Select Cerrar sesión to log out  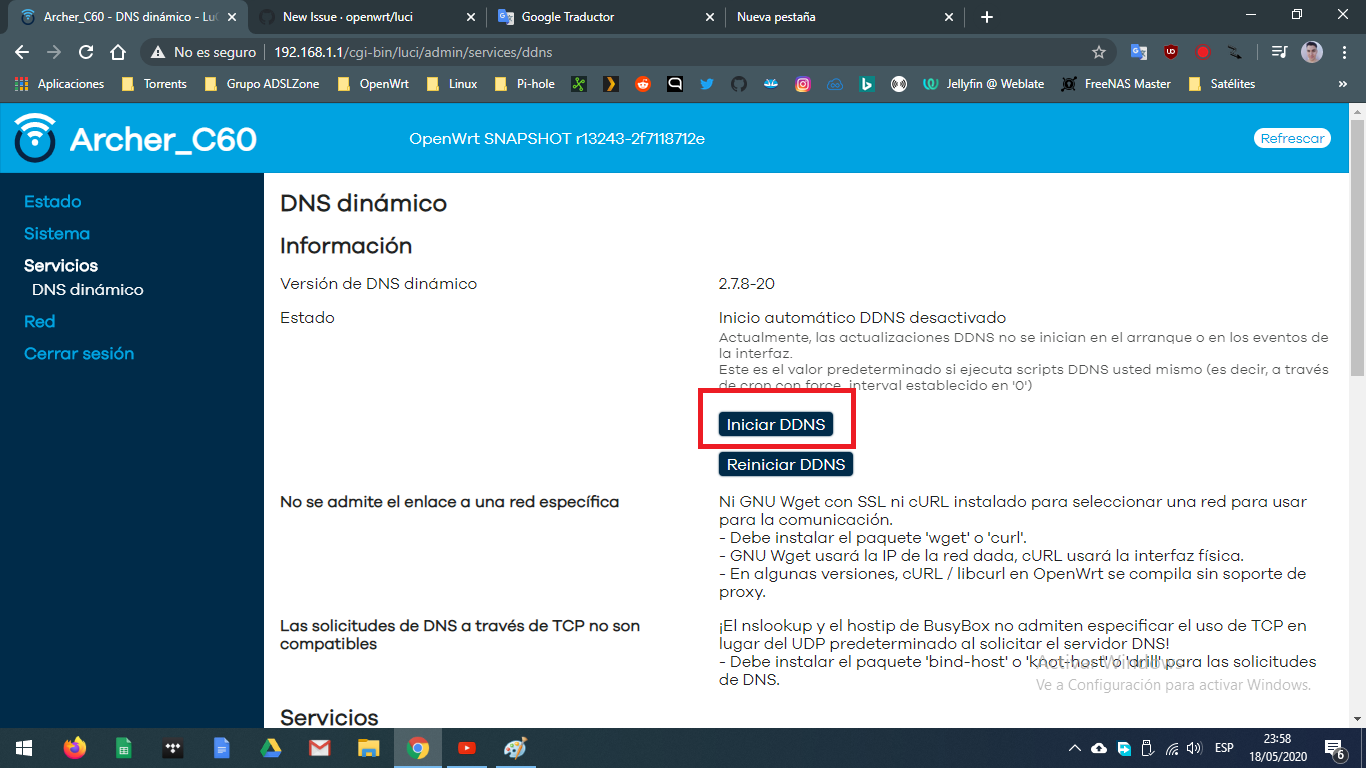point(79,353)
